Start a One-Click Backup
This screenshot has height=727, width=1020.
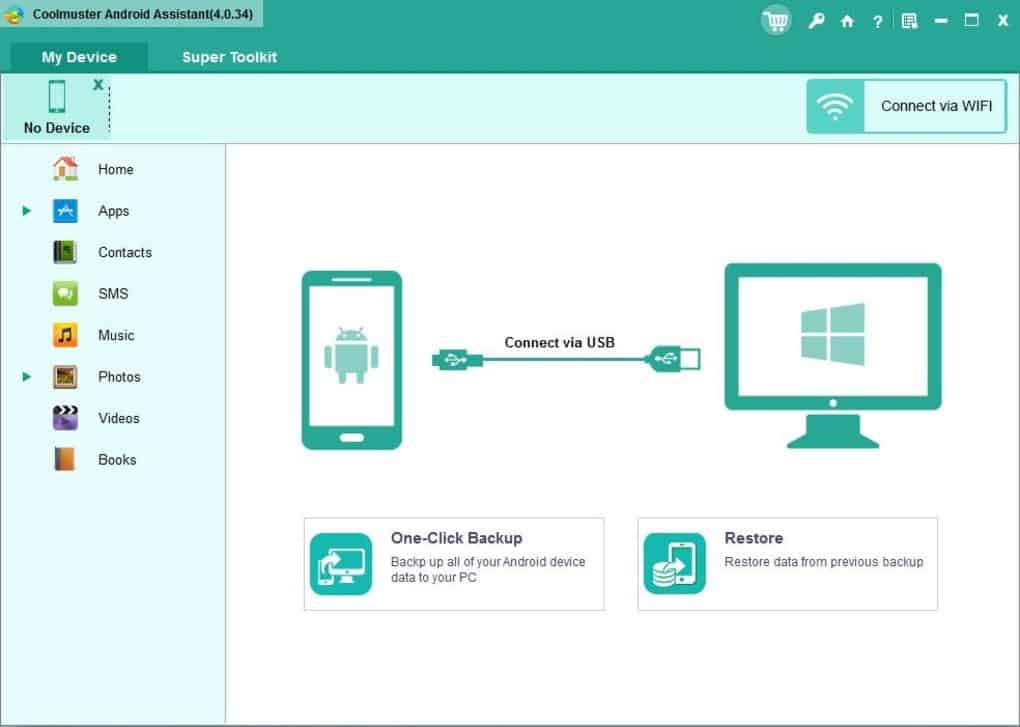pos(453,563)
